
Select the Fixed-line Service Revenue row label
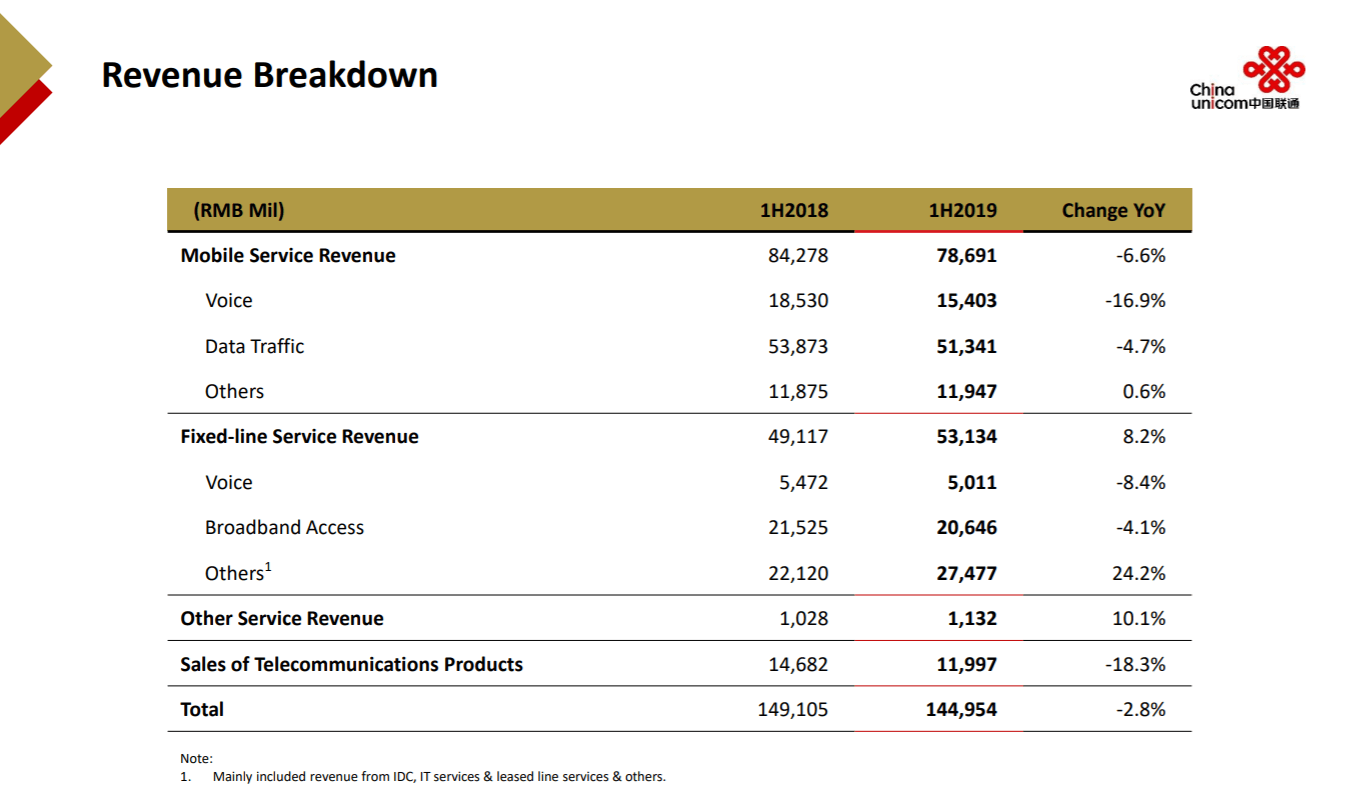pyautogui.click(x=299, y=436)
